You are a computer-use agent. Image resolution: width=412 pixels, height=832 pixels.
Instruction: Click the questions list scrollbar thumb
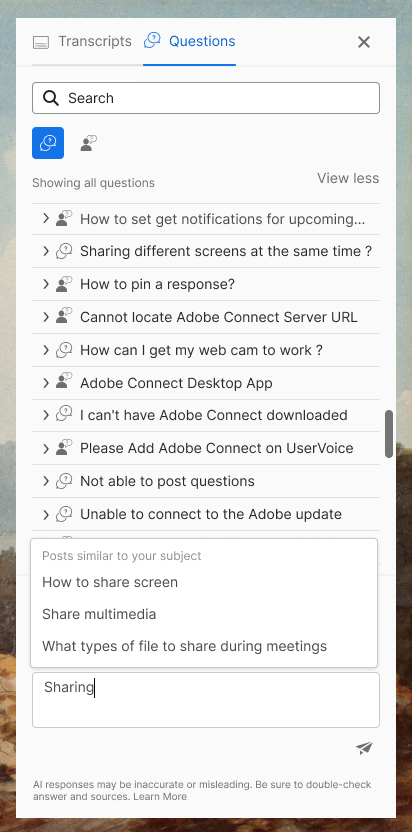click(x=389, y=434)
